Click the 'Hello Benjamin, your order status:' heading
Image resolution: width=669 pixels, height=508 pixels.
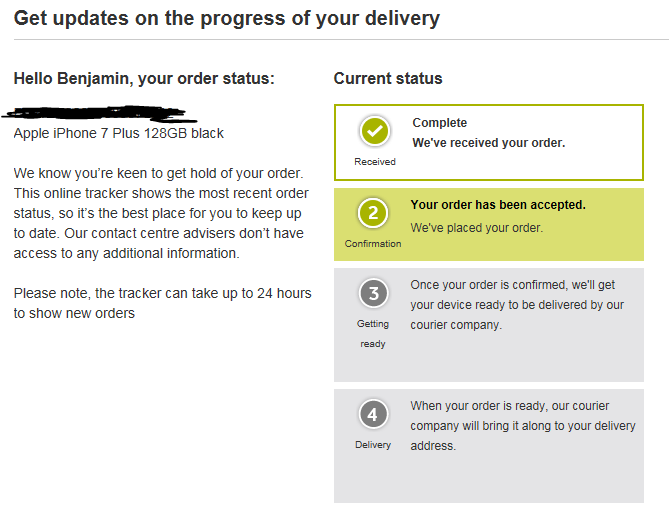pos(143,79)
